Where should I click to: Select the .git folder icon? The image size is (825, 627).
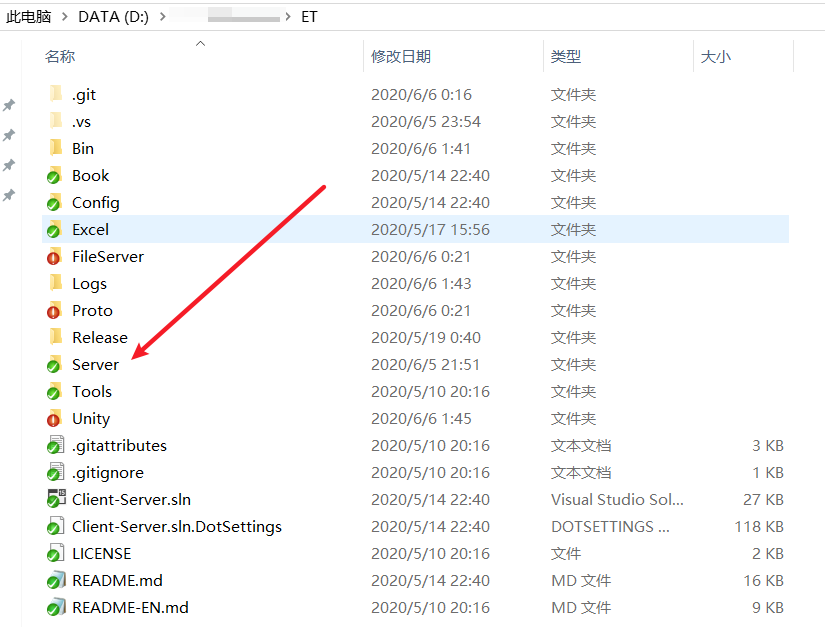[55, 94]
